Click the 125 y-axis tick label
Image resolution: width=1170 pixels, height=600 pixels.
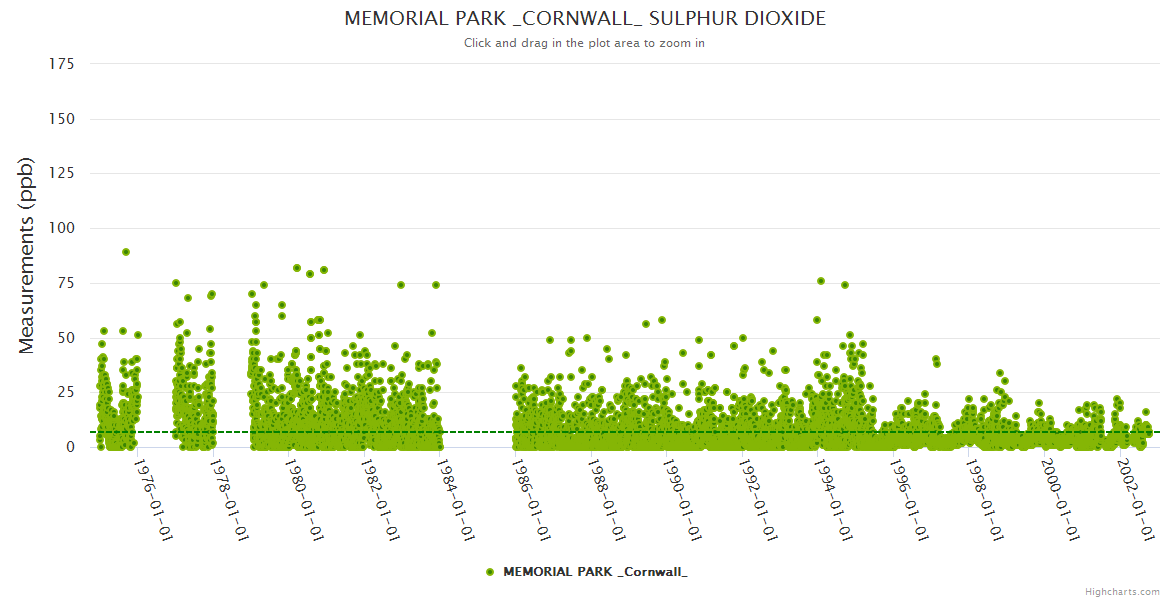coord(62,174)
